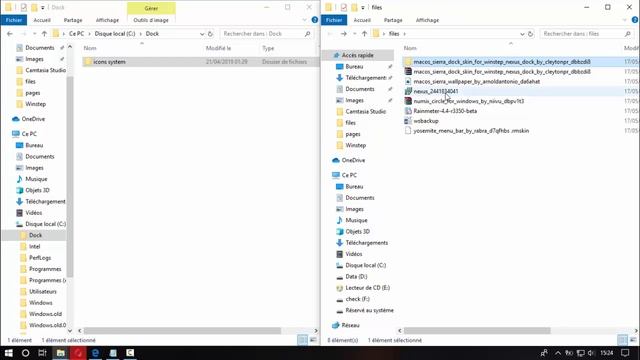Expand address history dropdown in Dock window
Image resolution: width=640 pixels, height=360 pixels.
[x=202, y=34]
